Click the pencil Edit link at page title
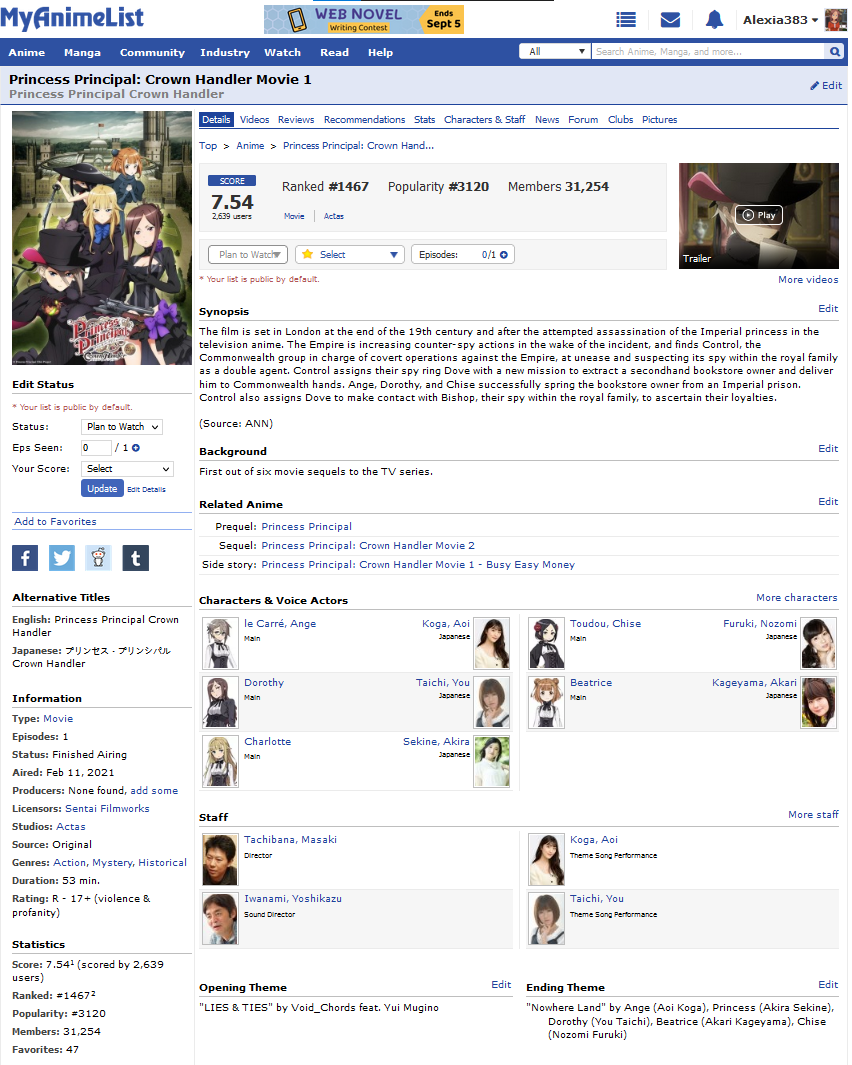This screenshot has height=1065, width=852. coord(826,86)
